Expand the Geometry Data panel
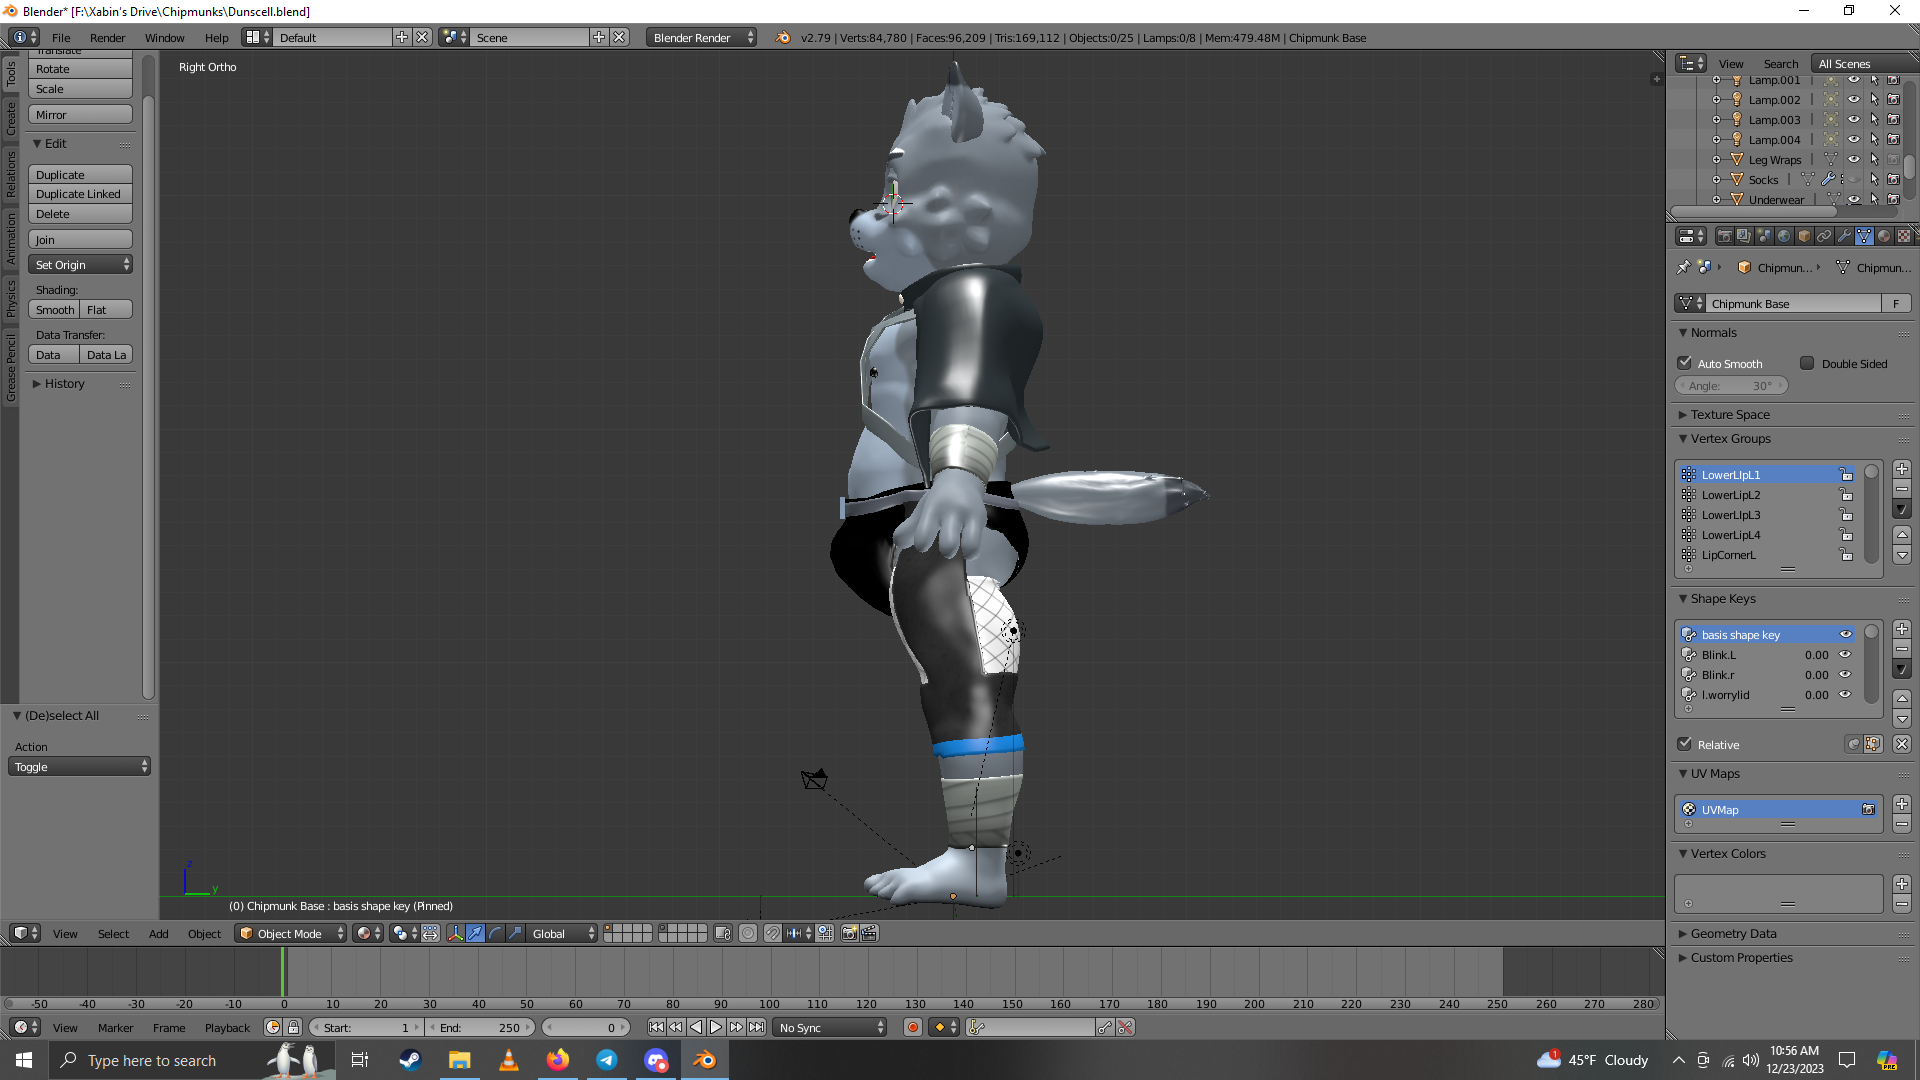 click(1733, 933)
